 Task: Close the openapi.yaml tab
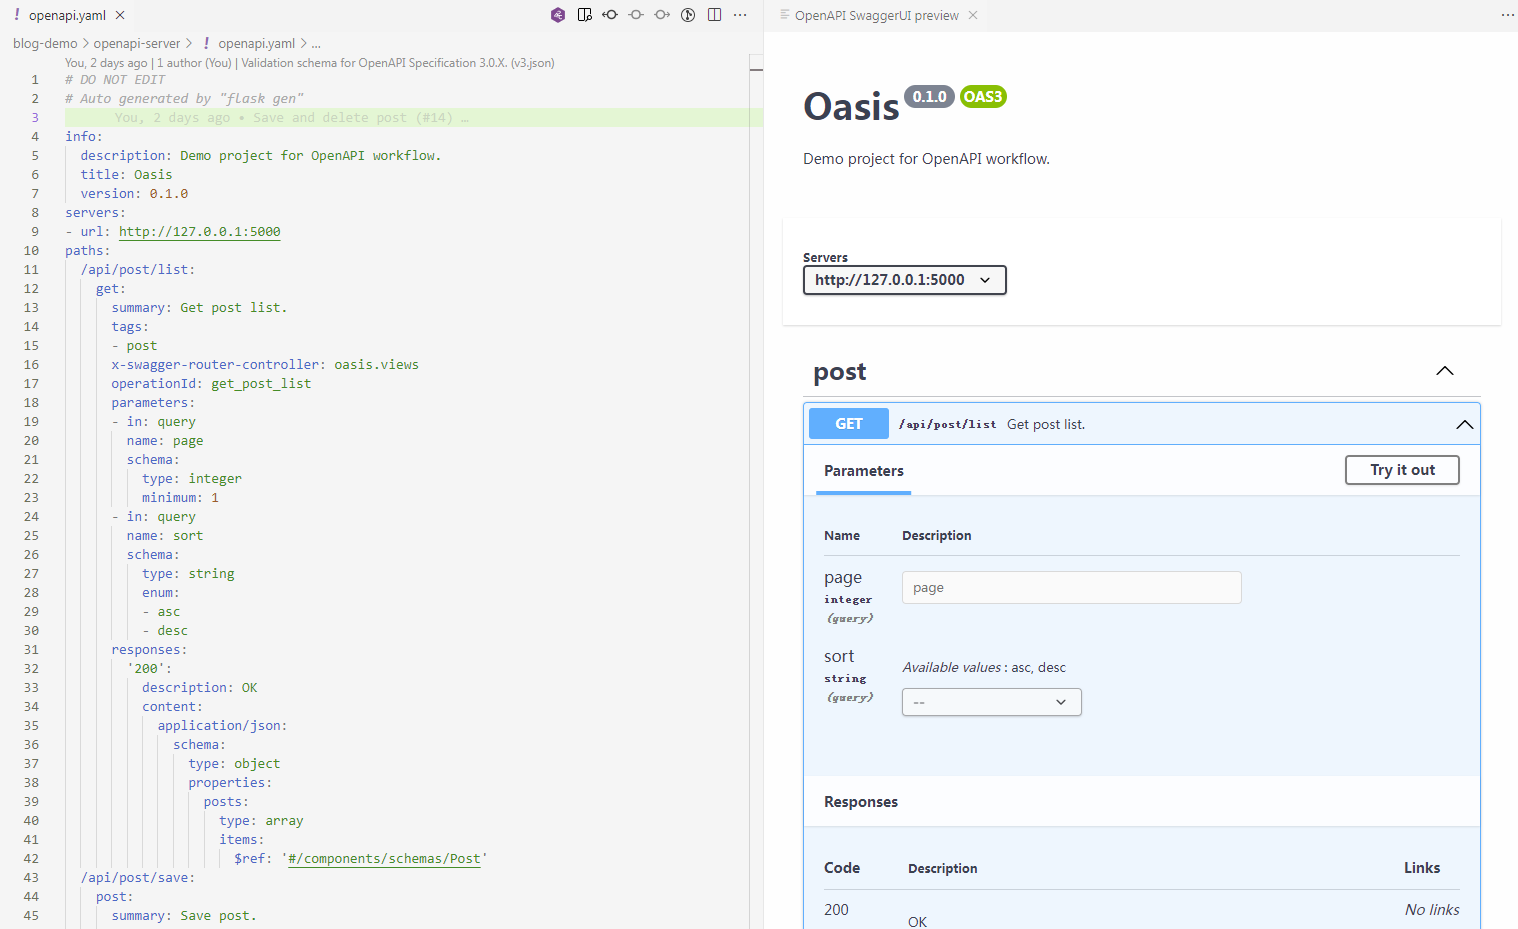coord(120,15)
